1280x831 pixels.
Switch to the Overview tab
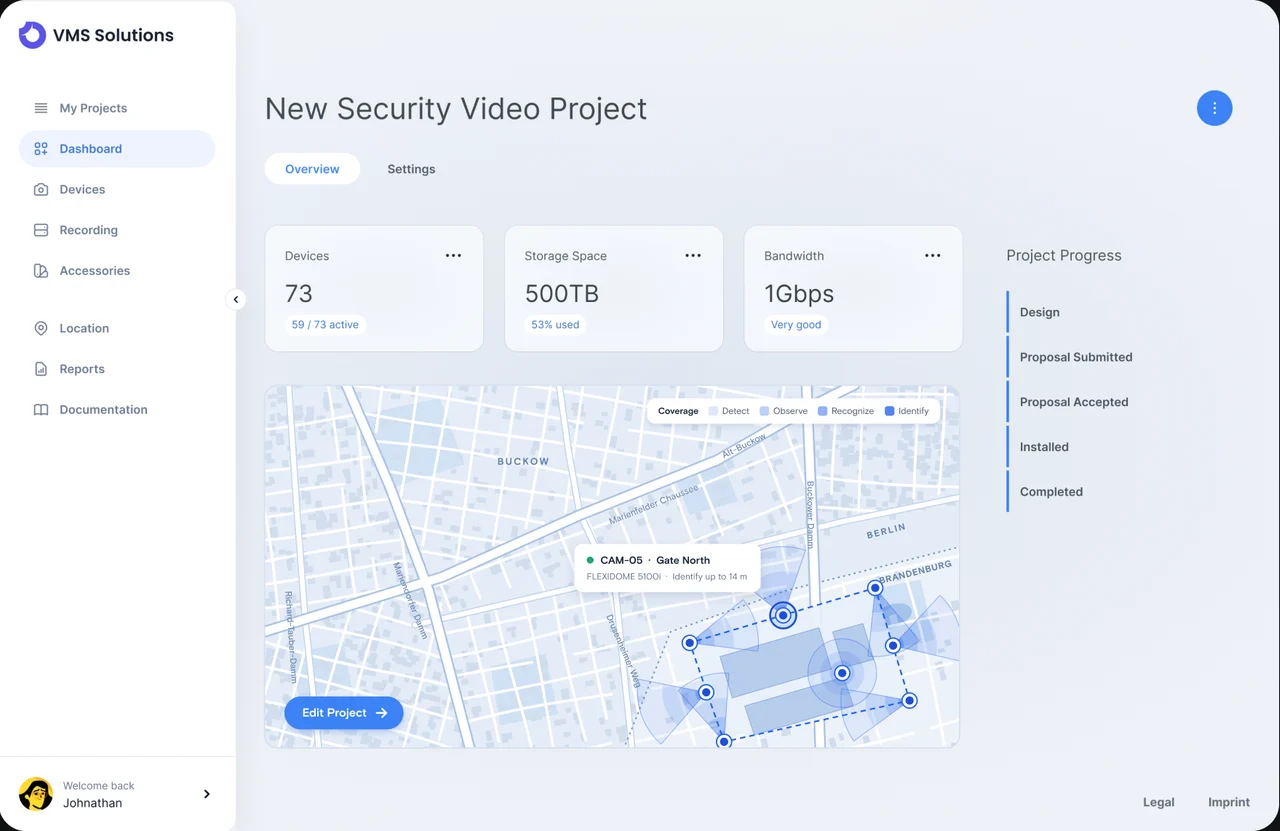pyautogui.click(x=312, y=169)
